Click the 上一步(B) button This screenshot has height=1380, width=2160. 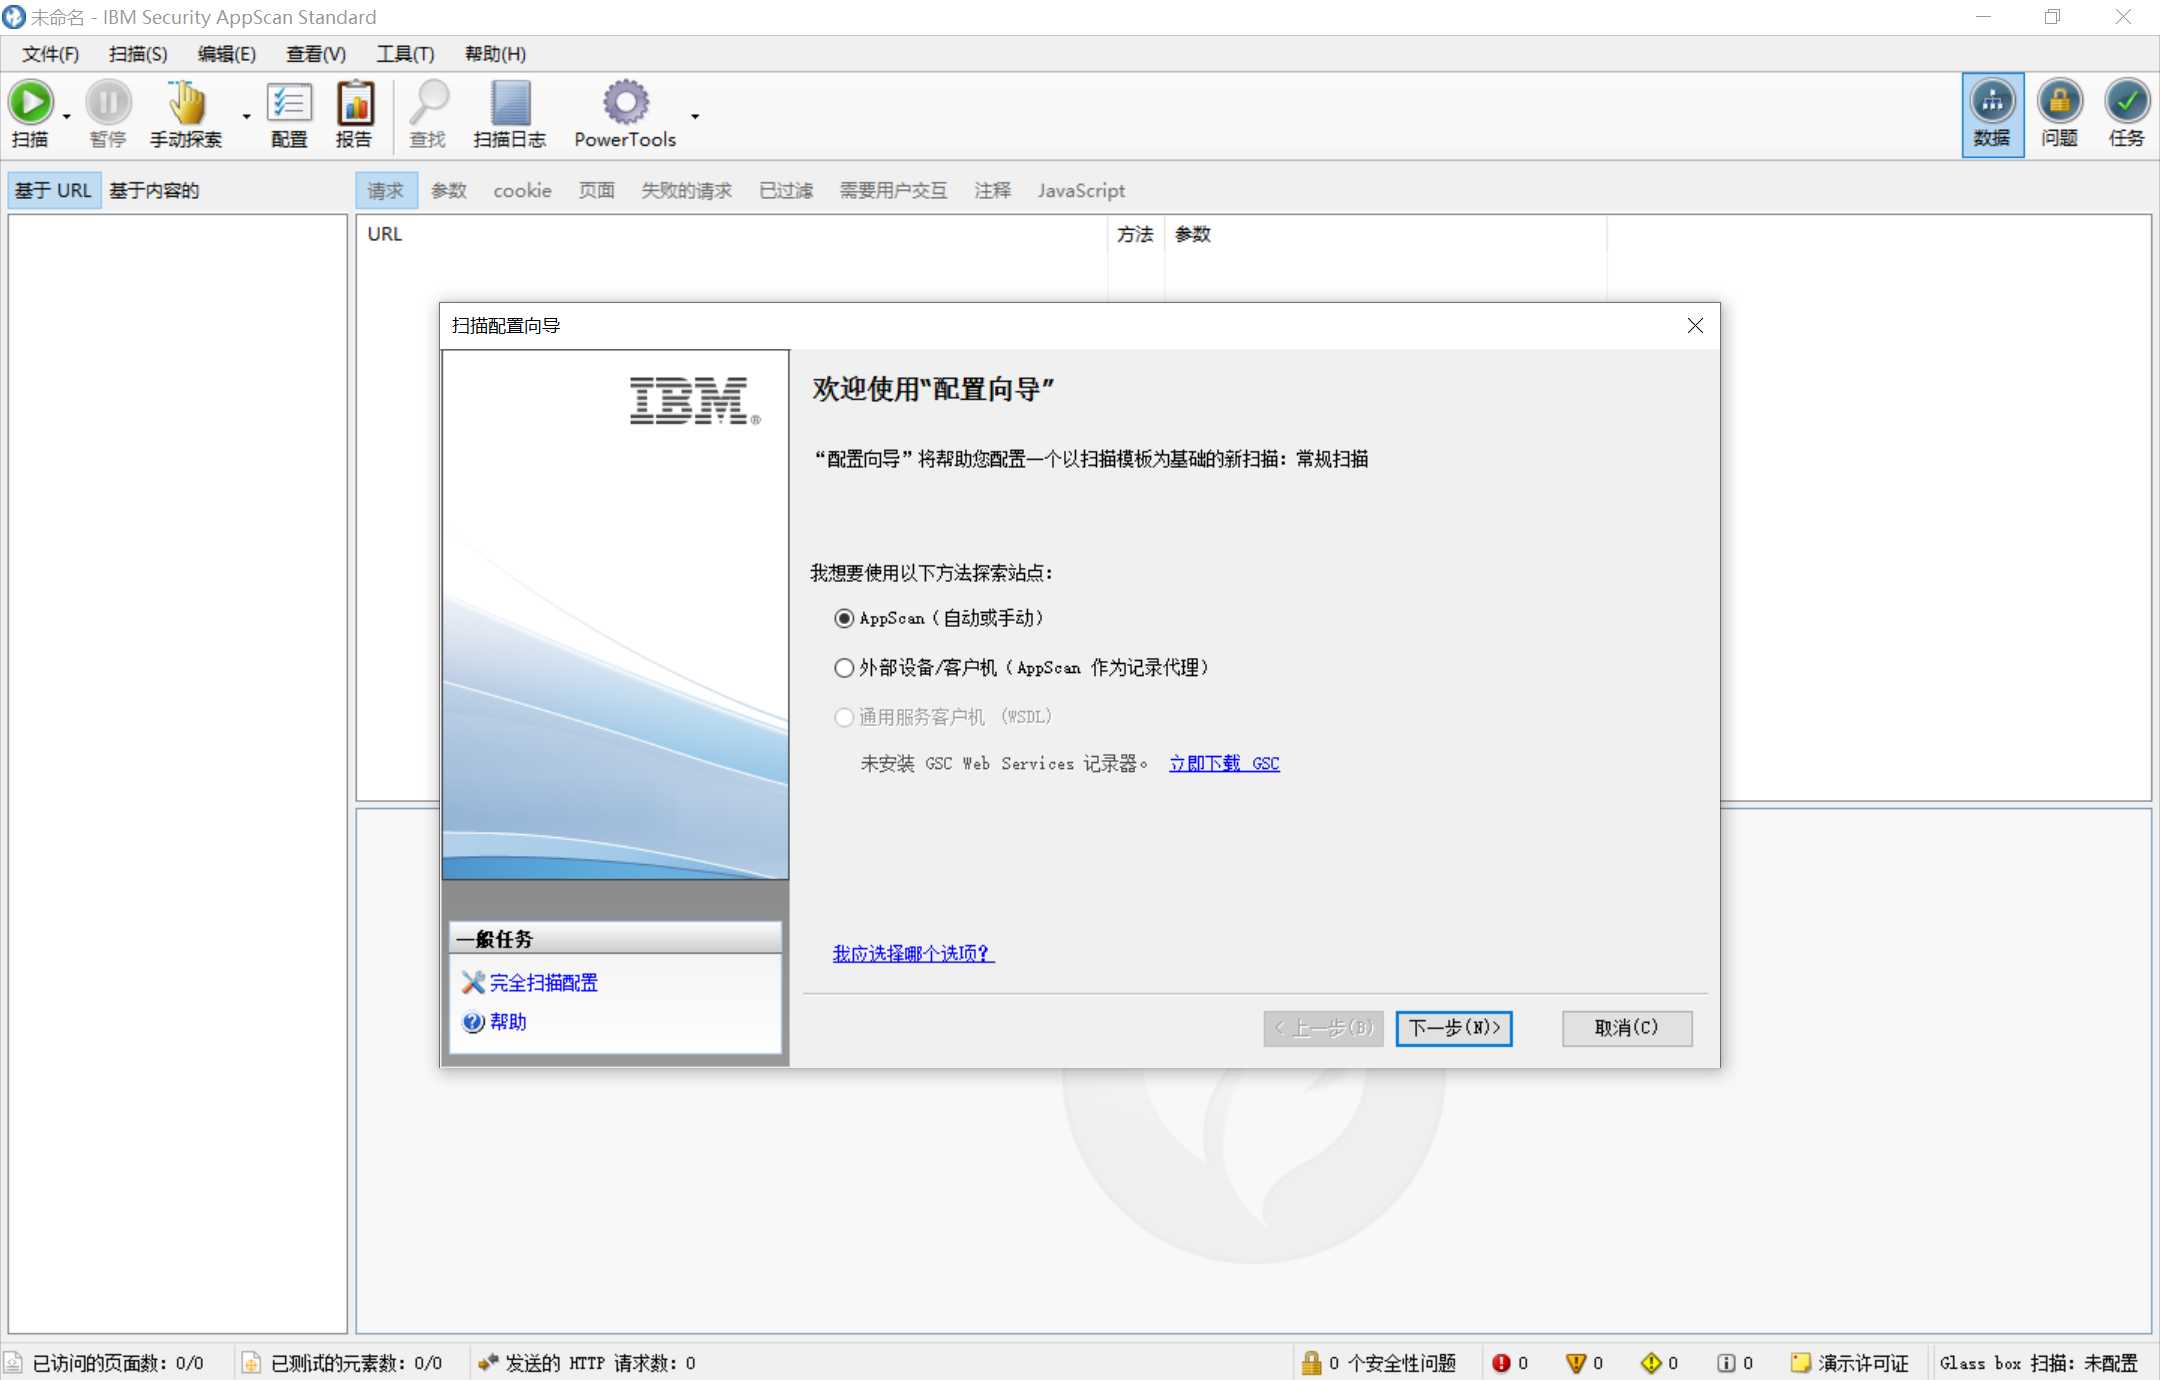(1323, 1028)
